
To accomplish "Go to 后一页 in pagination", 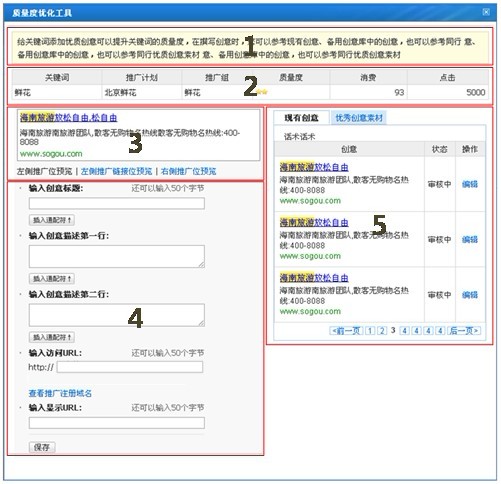I will pyautogui.click(x=464, y=330).
